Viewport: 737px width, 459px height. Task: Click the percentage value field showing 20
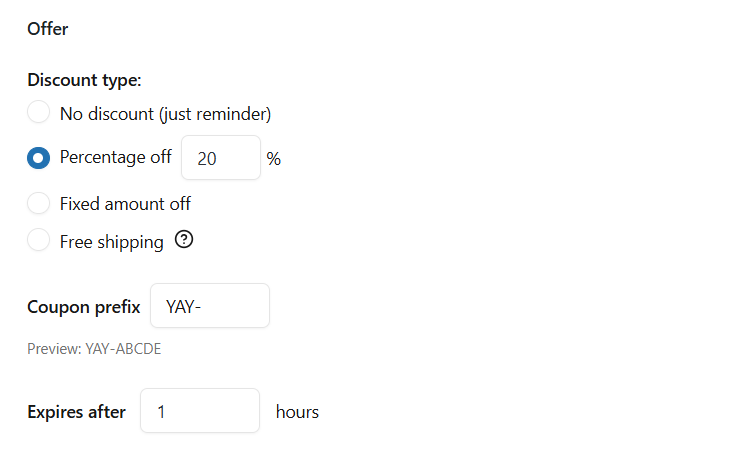coord(220,158)
